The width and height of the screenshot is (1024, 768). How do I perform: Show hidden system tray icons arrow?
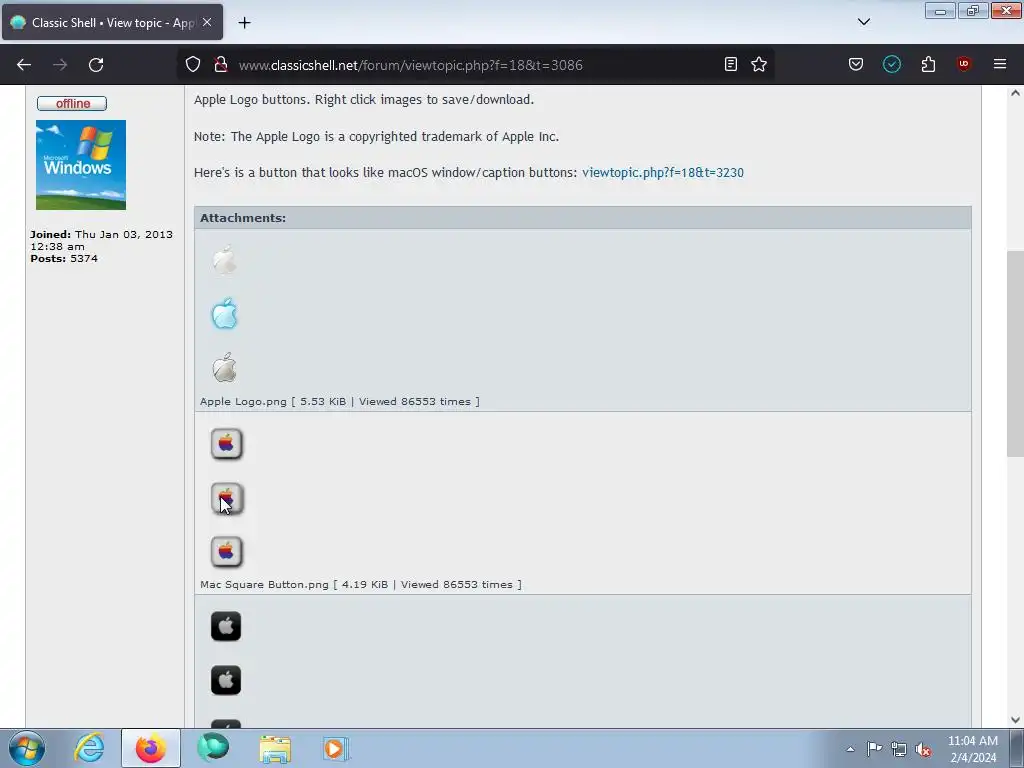(850, 749)
